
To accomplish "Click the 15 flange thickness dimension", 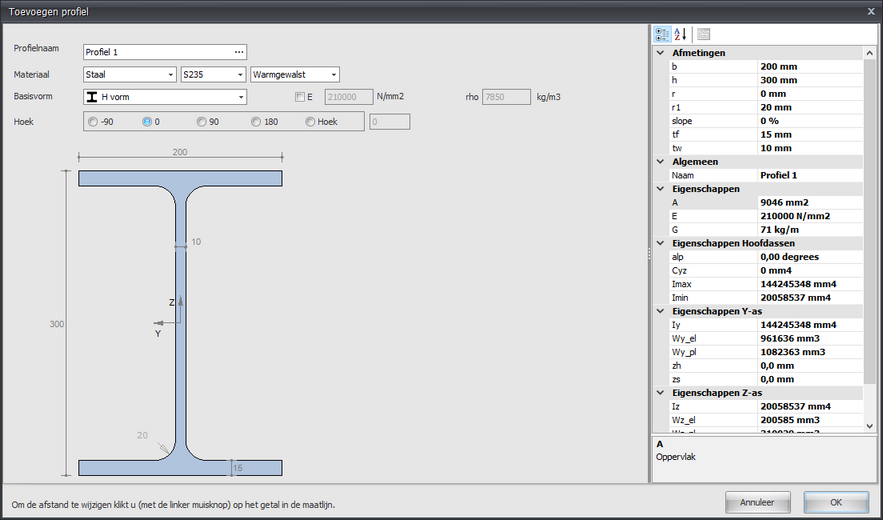I will [x=237, y=468].
